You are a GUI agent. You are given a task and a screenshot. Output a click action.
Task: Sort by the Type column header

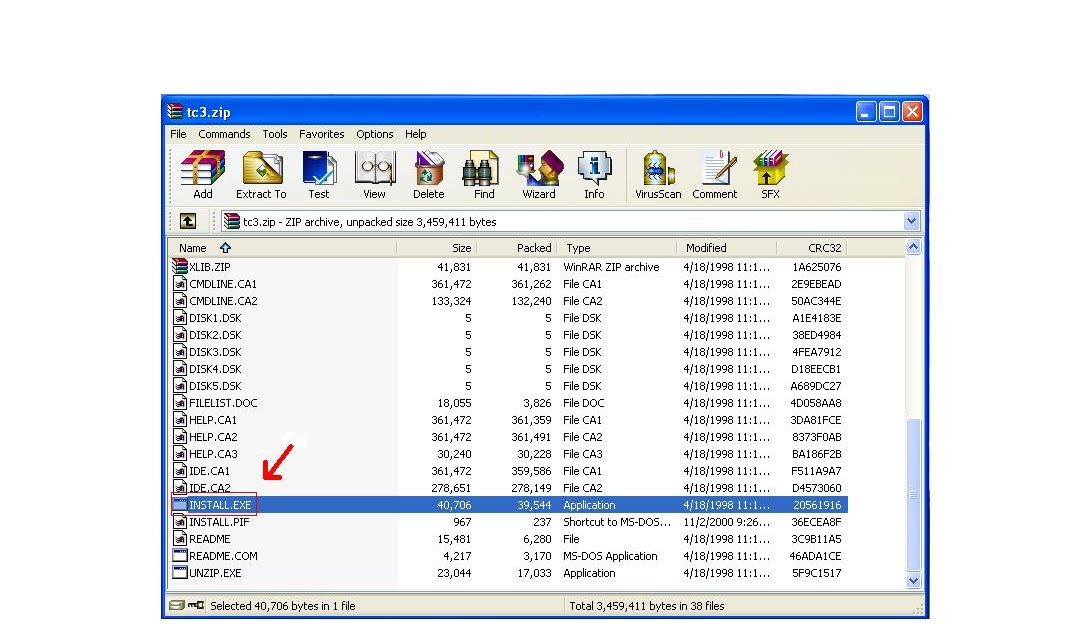click(617, 248)
